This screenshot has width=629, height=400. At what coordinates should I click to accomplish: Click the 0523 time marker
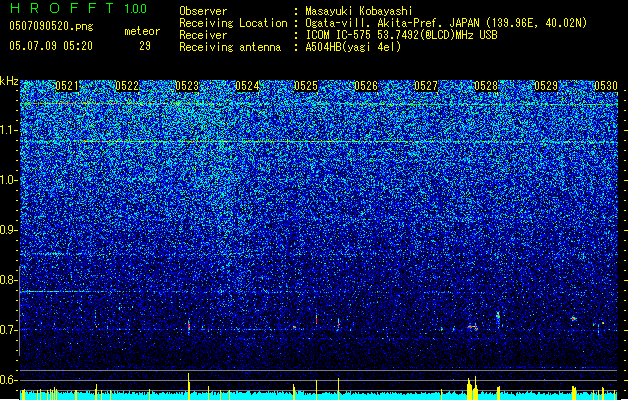(x=187, y=86)
